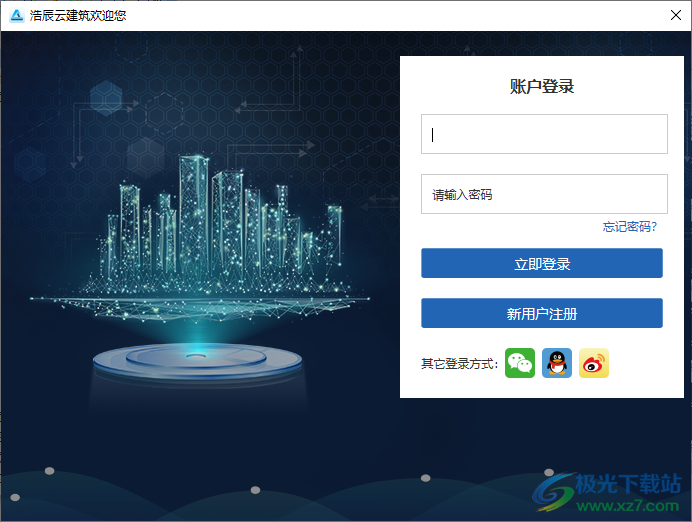Image resolution: width=692 pixels, height=522 pixels.
Task: Open the 忘记密码? link
Action: coord(630,227)
